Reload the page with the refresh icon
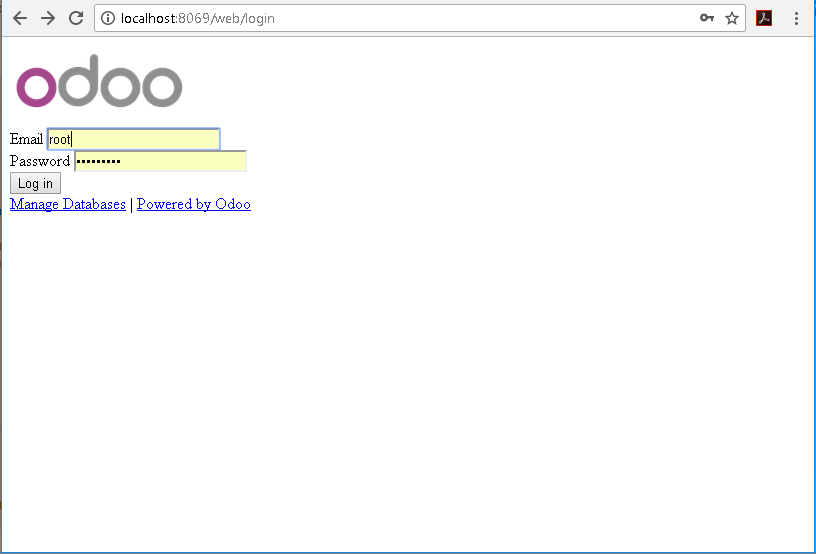 coord(76,18)
